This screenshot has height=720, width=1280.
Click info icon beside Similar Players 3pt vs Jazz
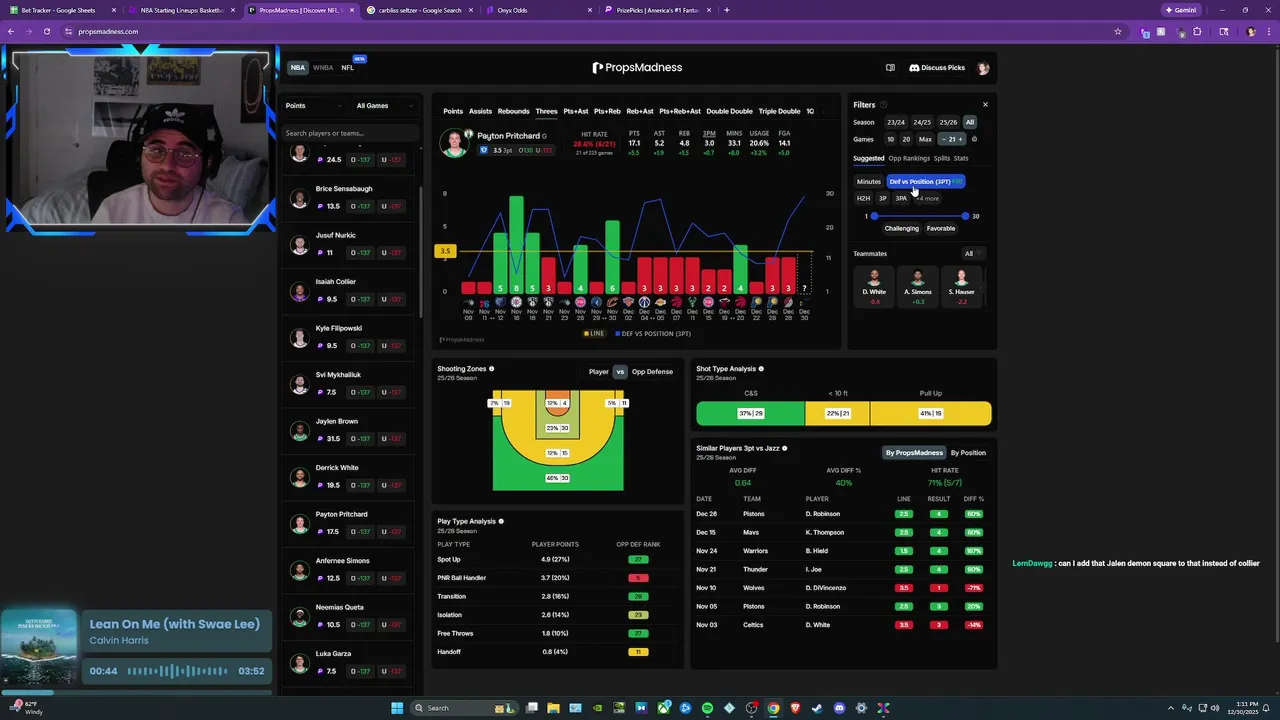pyautogui.click(x=784, y=448)
